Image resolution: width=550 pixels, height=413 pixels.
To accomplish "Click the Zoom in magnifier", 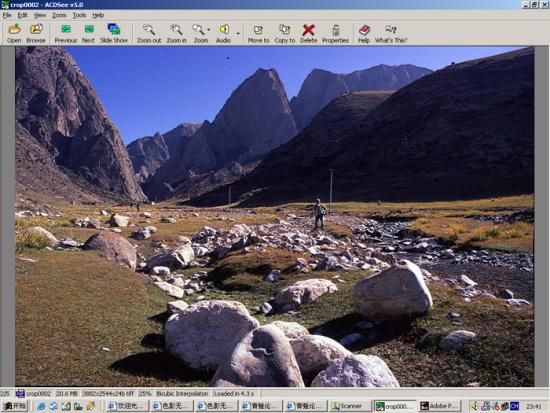I will 176,34.
